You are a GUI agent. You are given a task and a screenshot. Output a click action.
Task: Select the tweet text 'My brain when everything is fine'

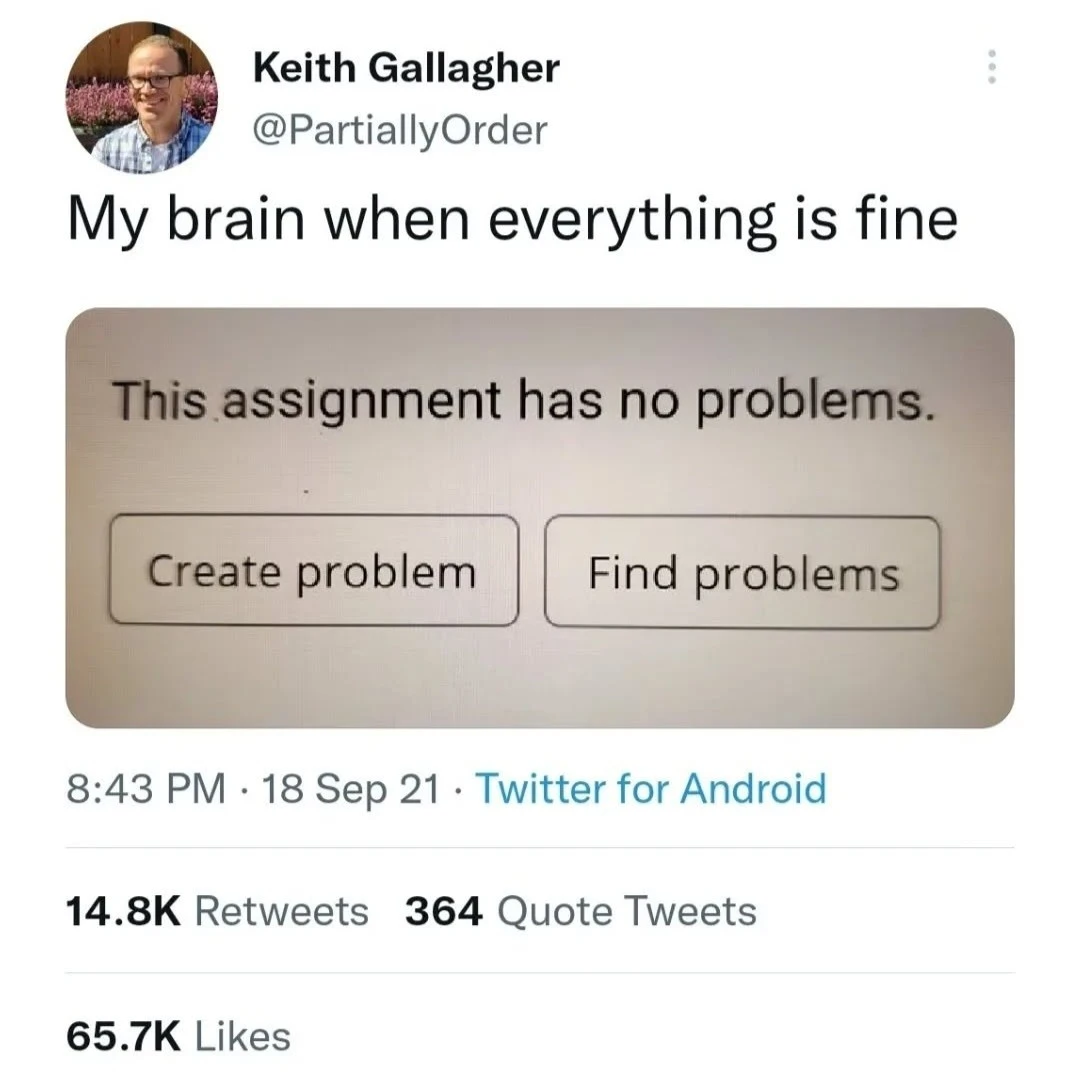513,219
